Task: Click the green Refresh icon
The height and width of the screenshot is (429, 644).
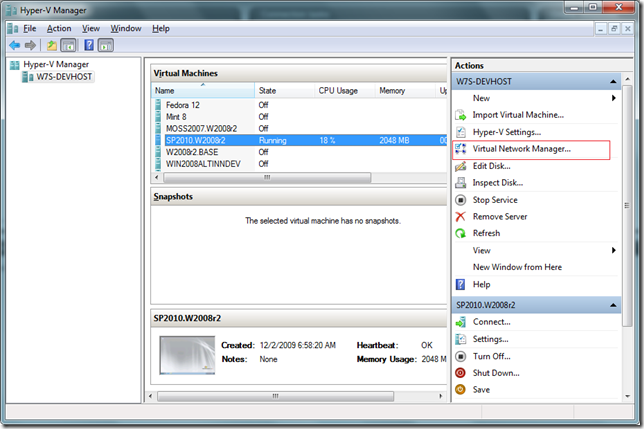Action: point(461,233)
